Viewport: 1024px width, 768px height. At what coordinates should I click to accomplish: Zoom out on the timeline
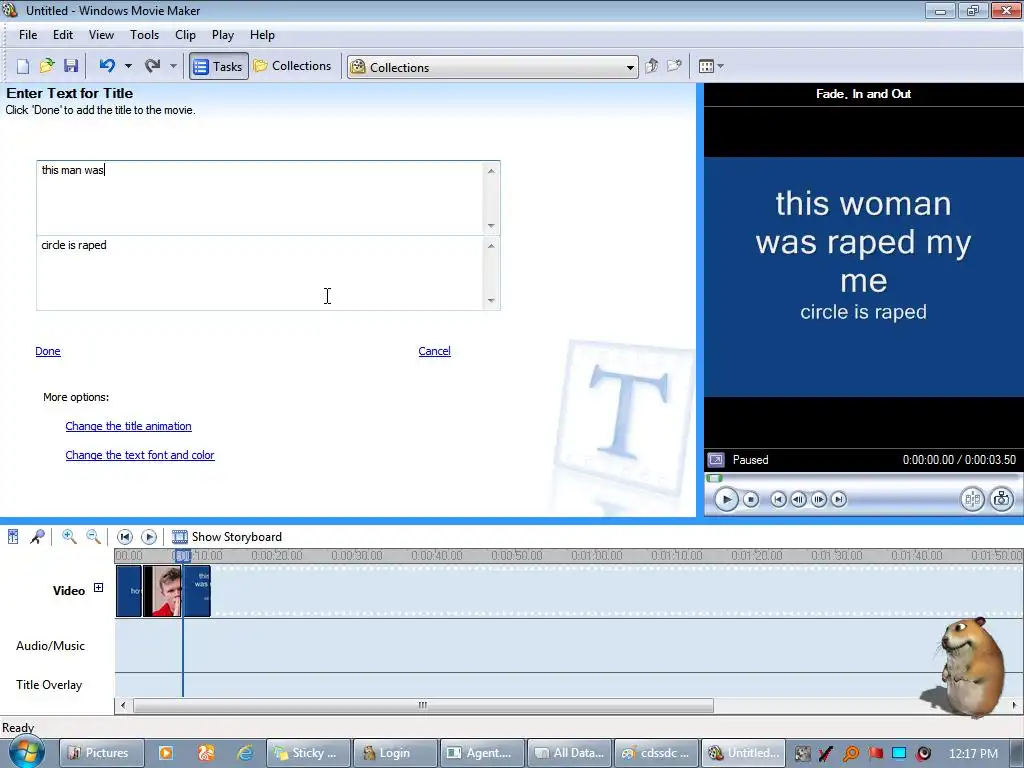(93, 537)
